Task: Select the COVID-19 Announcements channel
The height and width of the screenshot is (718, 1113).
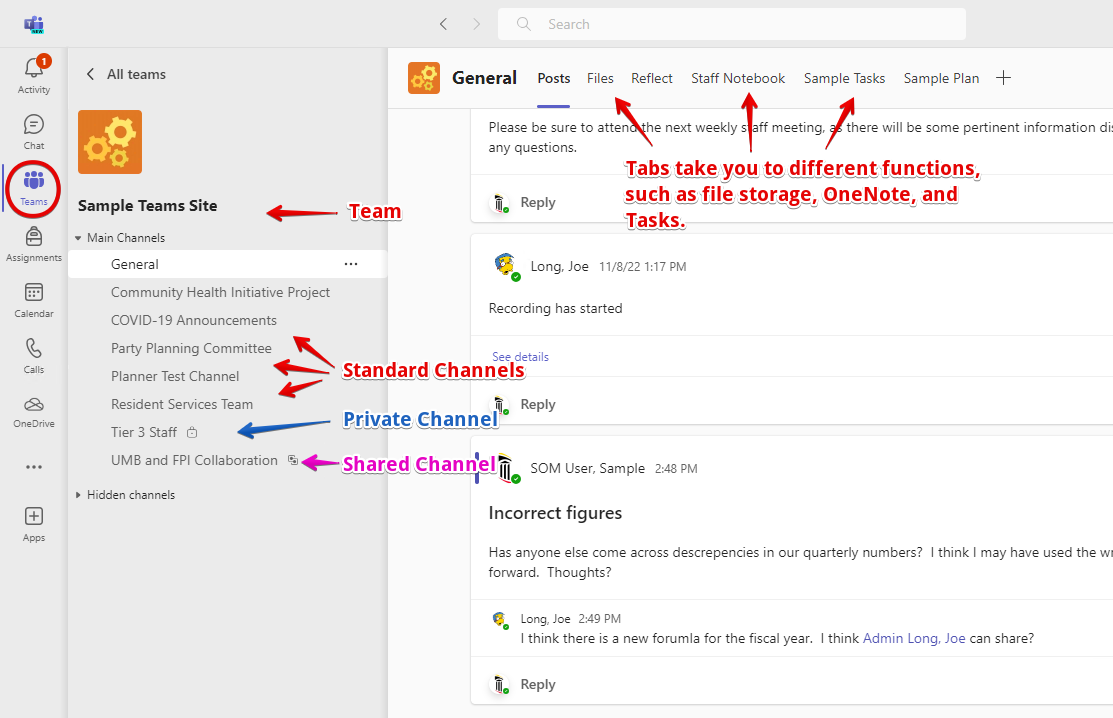Action: 194,320
